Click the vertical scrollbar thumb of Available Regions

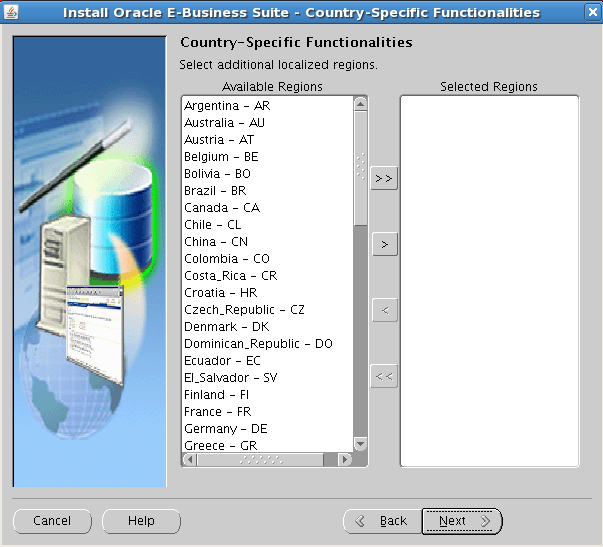(360, 168)
